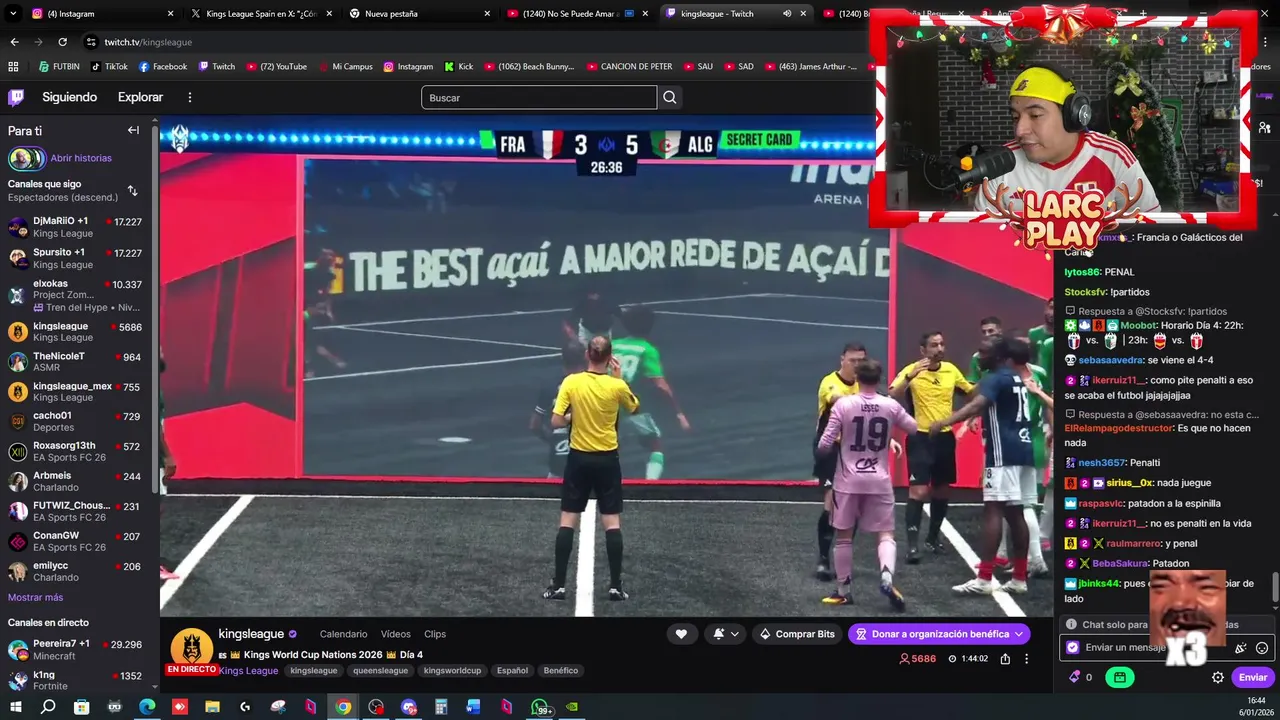The image size is (1280, 720).
Task: View site information icon in address bar
Action: coord(91,42)
